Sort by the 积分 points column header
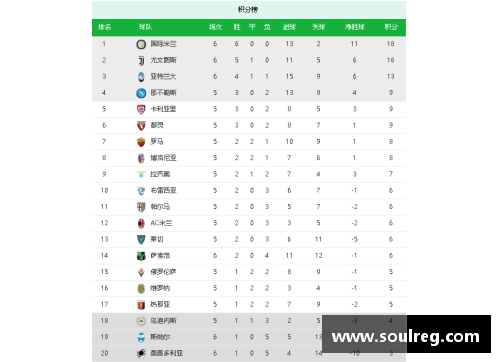 pyautogui.click(x=391, y=27)
